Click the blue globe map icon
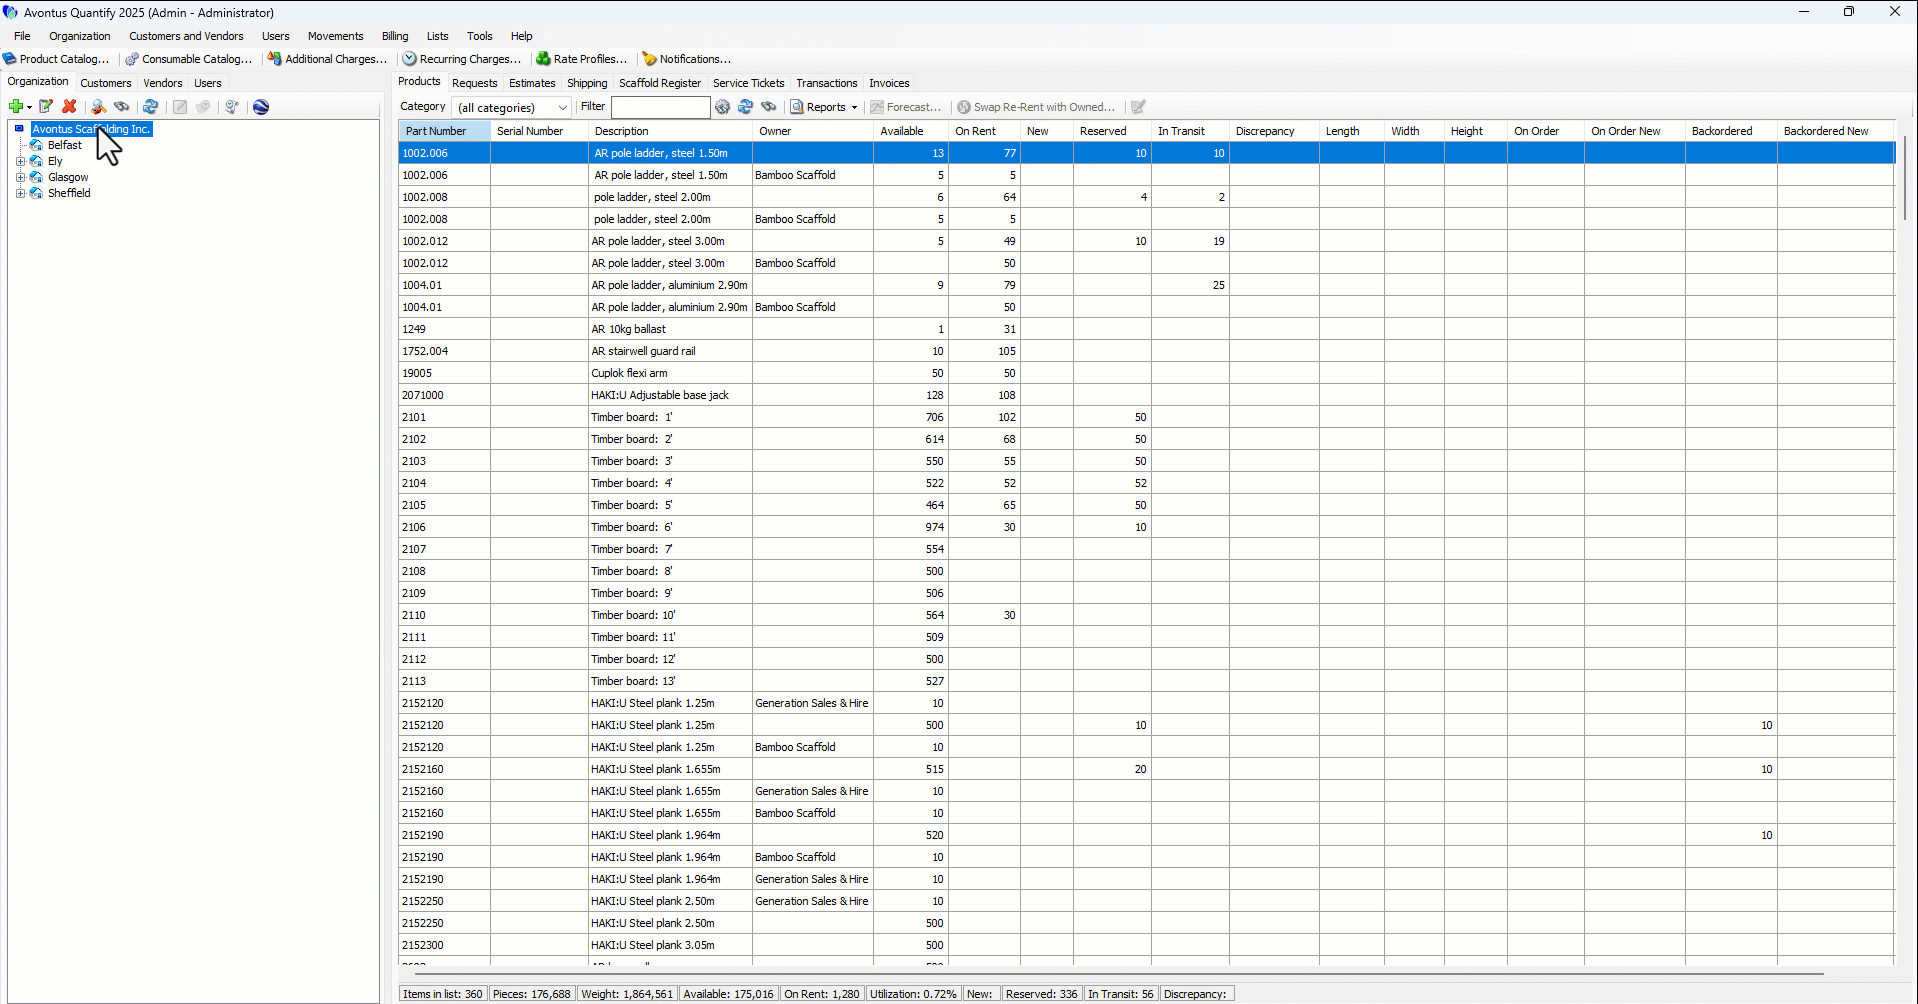The width and height of the screenshot is (1918, 1004). tap(261, 107)
